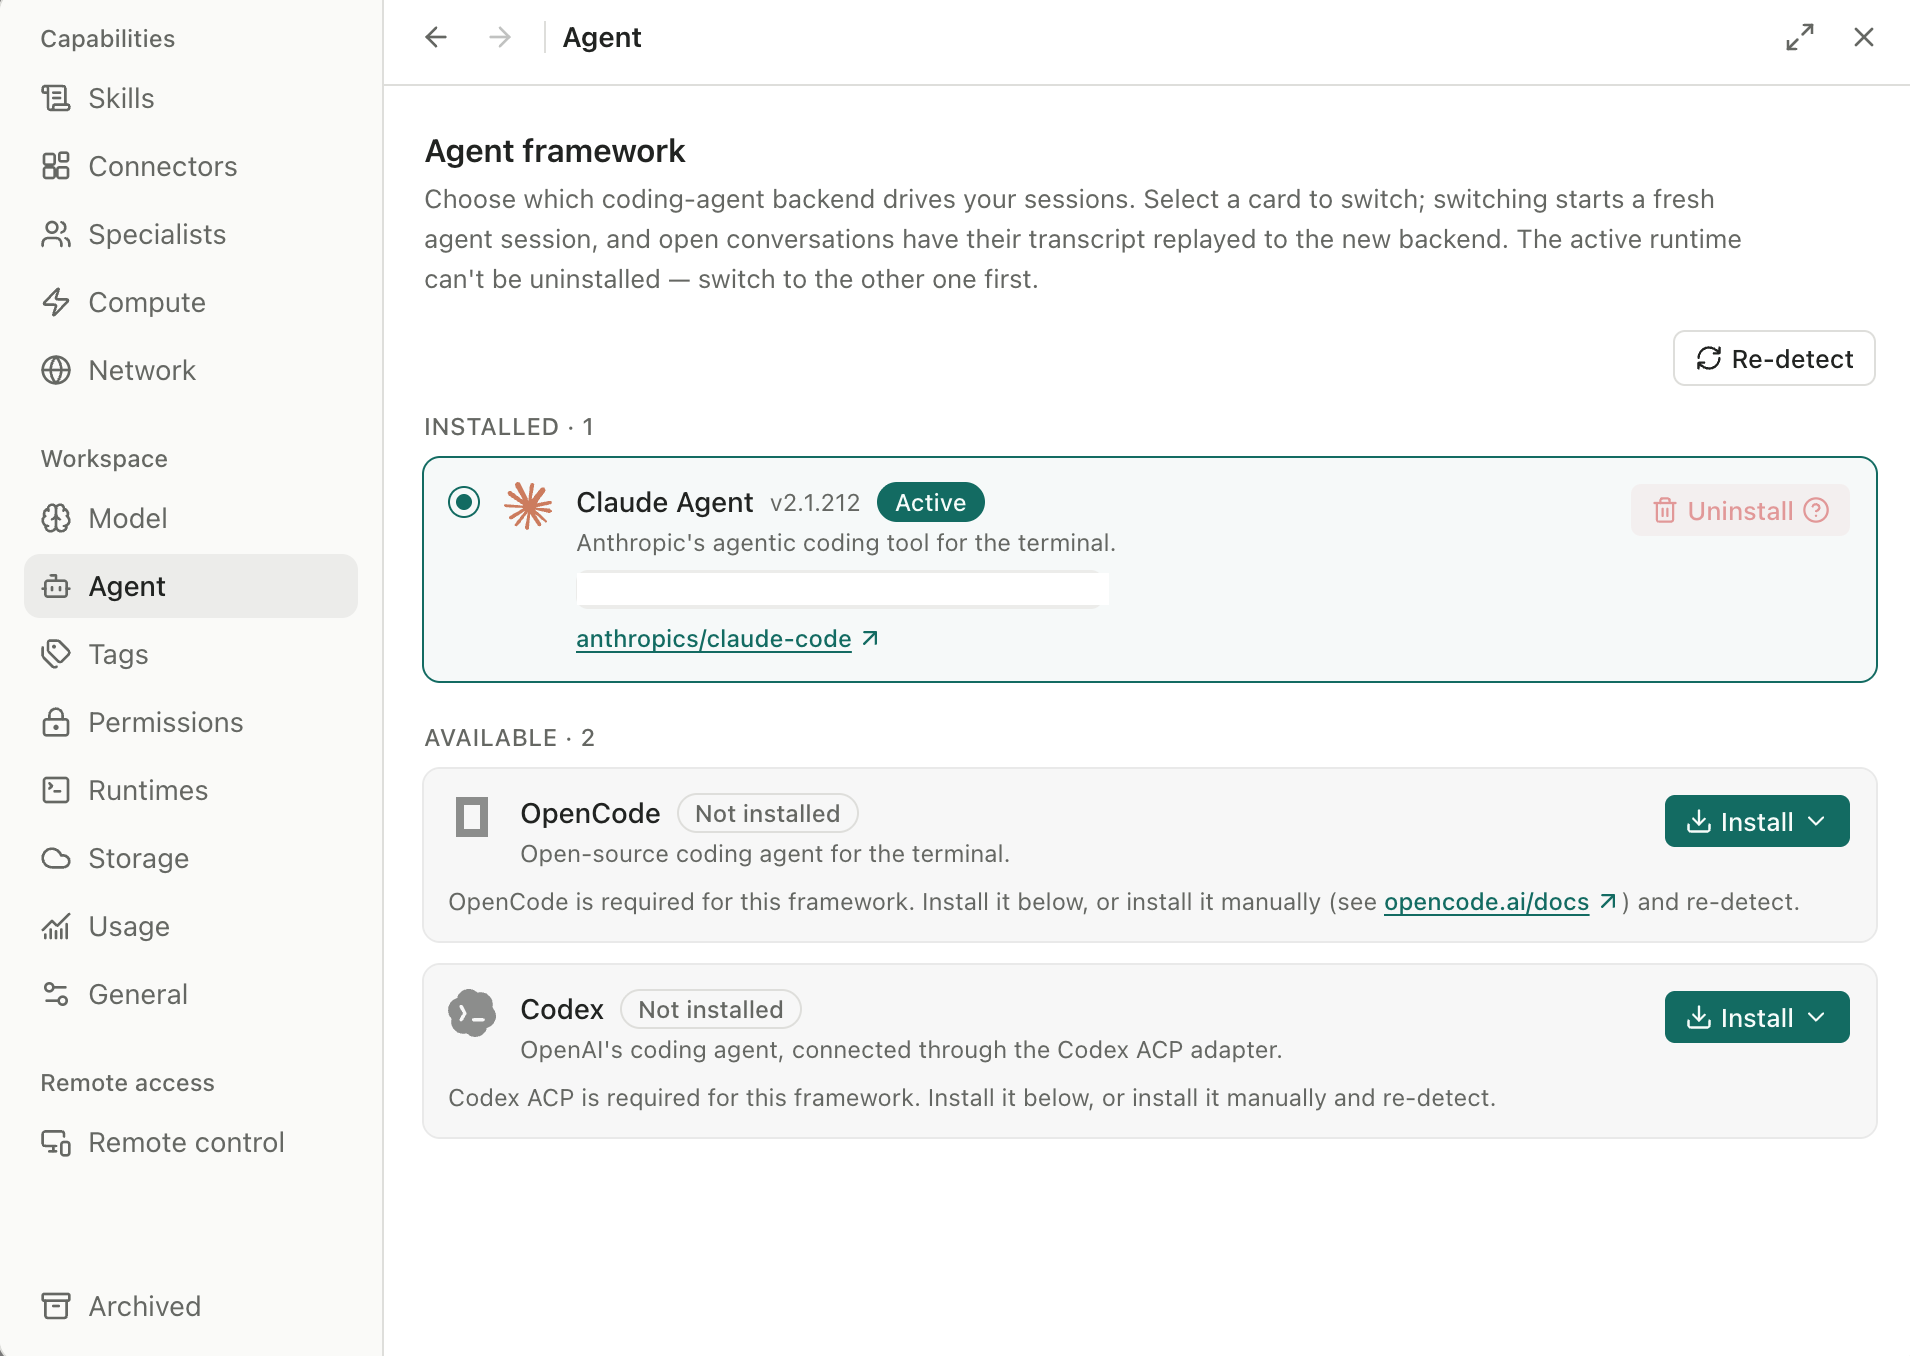Click the external arrow after opencode.ai/docs
Viewport: 1910px width, 1356px height.
1608,901
